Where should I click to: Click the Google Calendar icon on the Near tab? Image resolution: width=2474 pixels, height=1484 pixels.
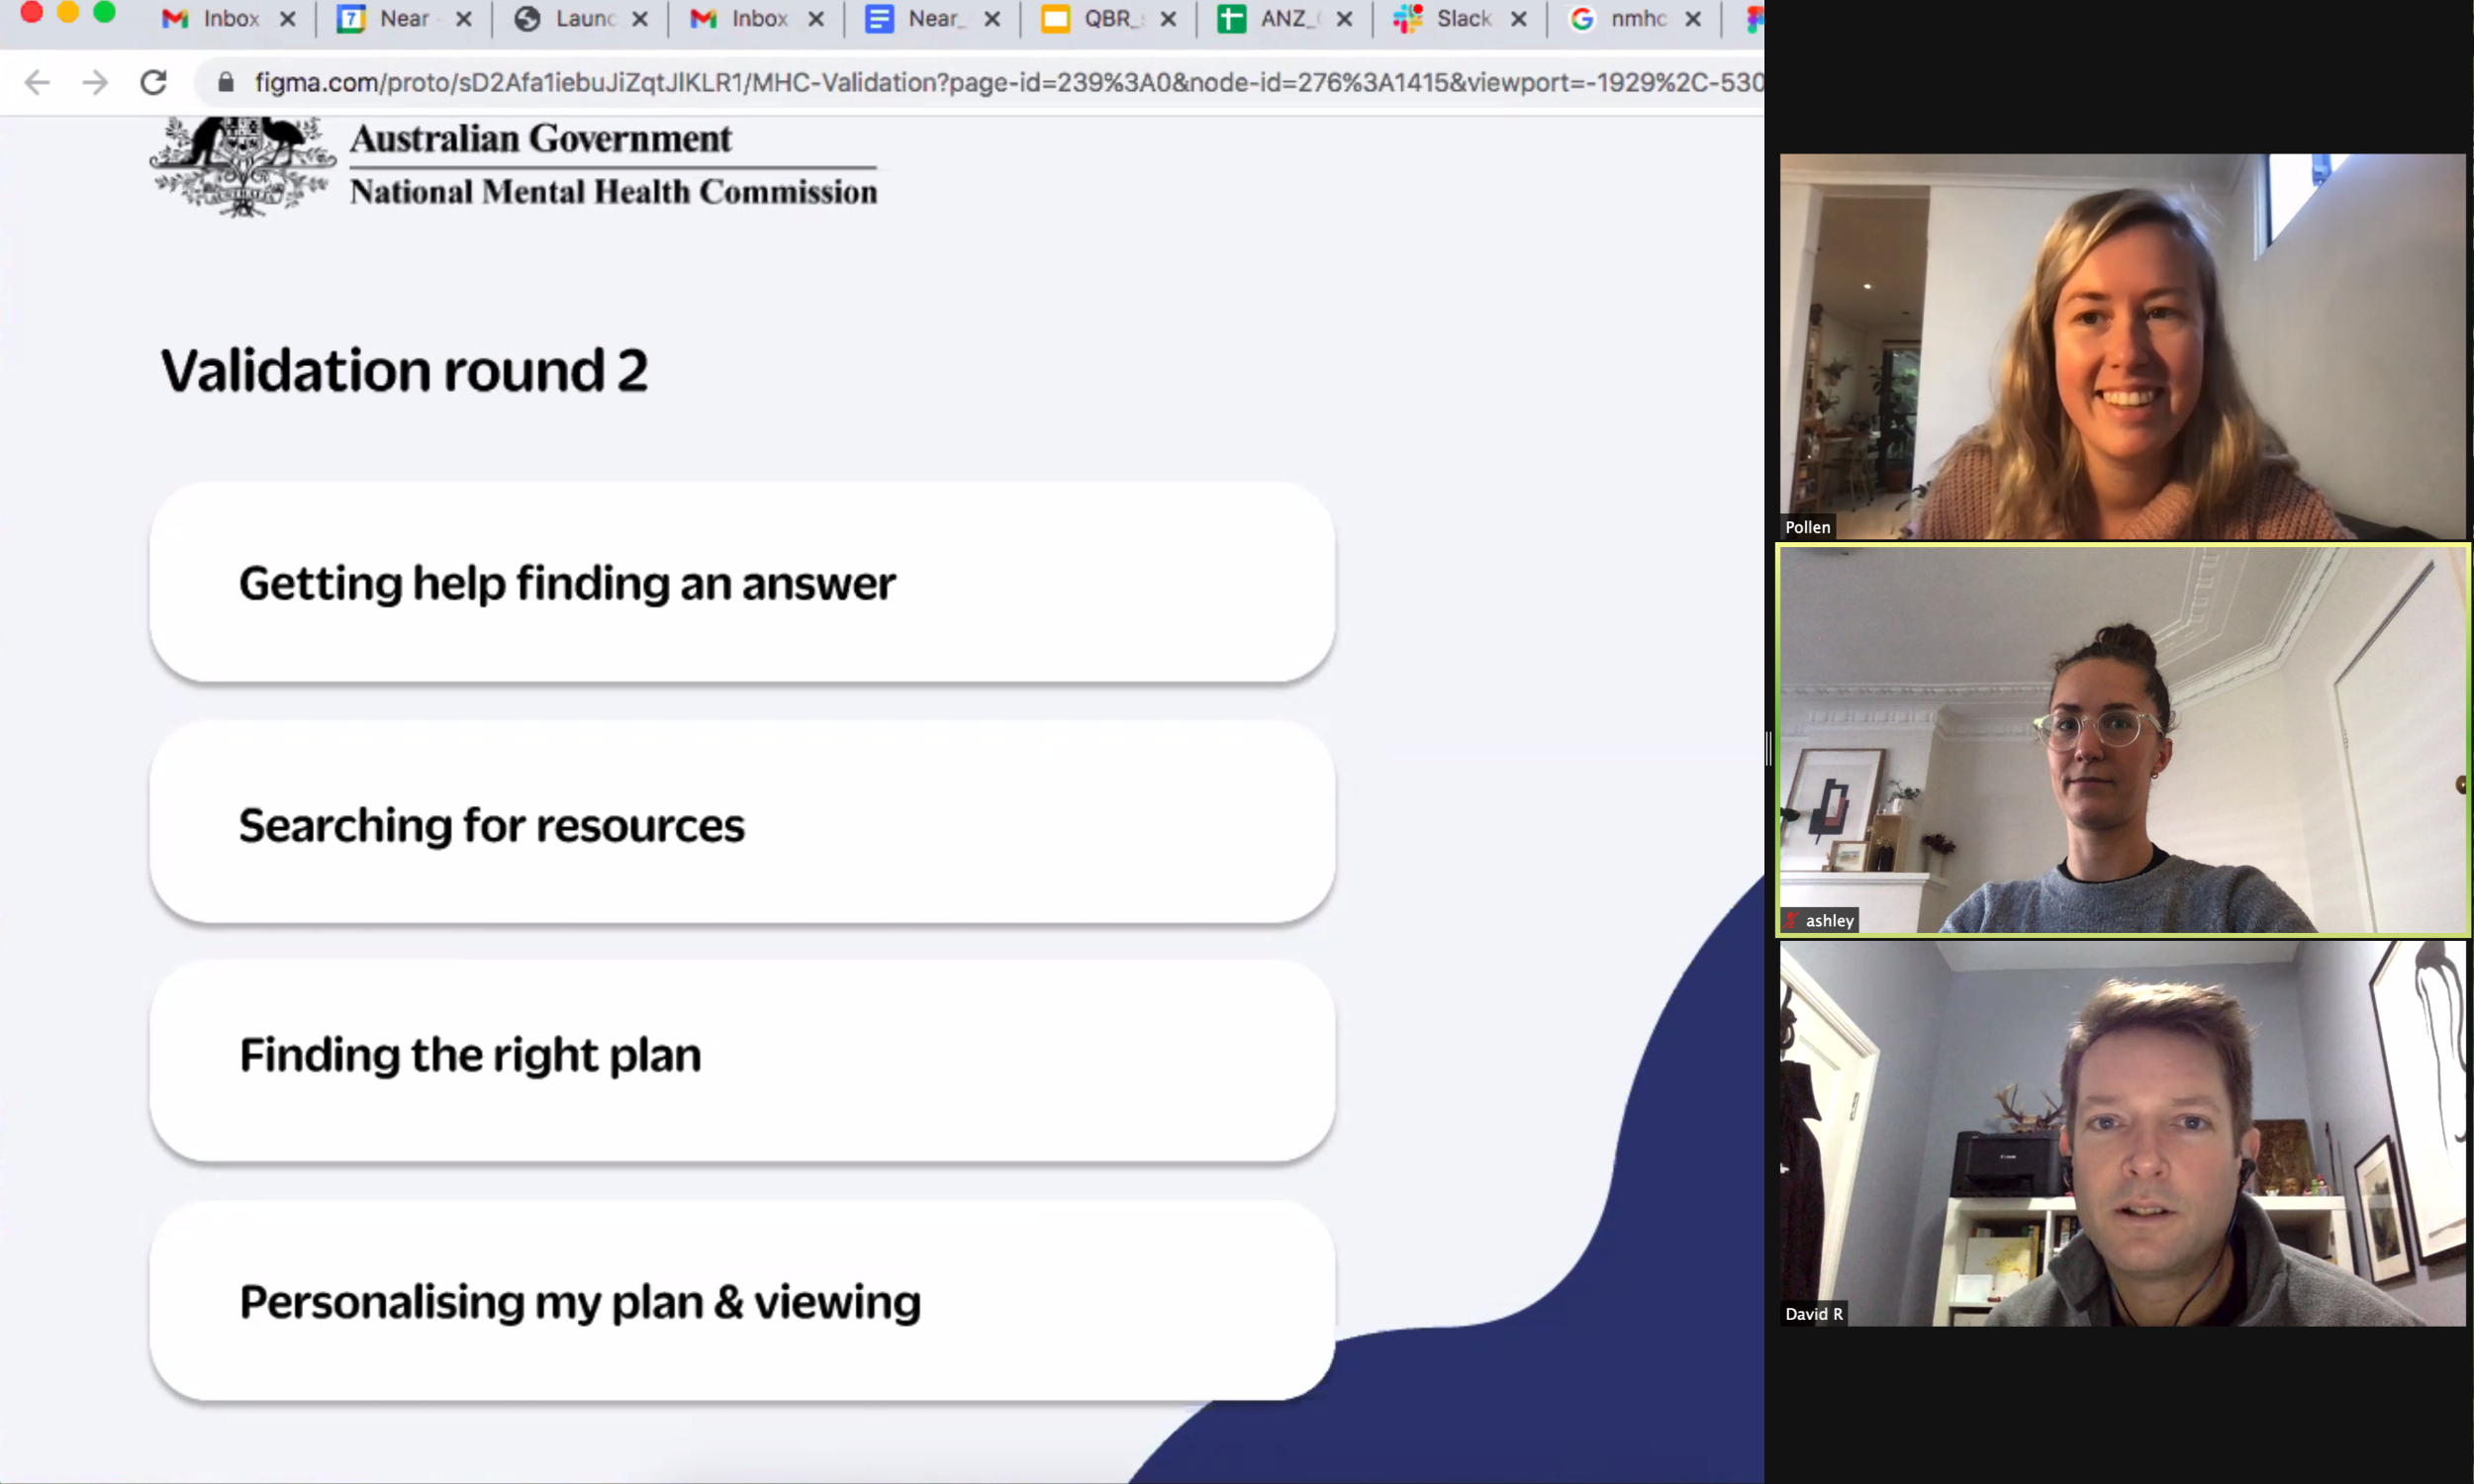click(351, 19)
